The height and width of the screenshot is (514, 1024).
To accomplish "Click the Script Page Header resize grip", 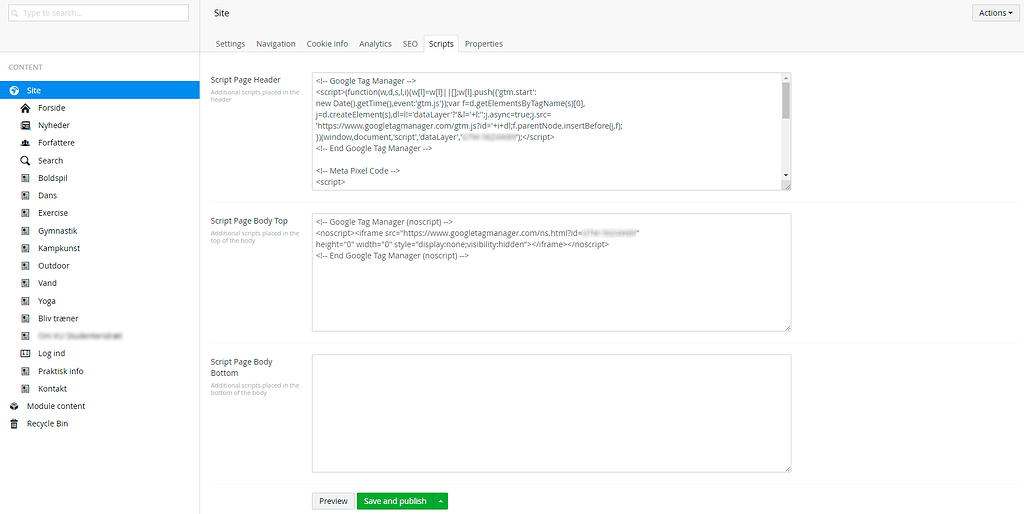I will pos(787,186).
